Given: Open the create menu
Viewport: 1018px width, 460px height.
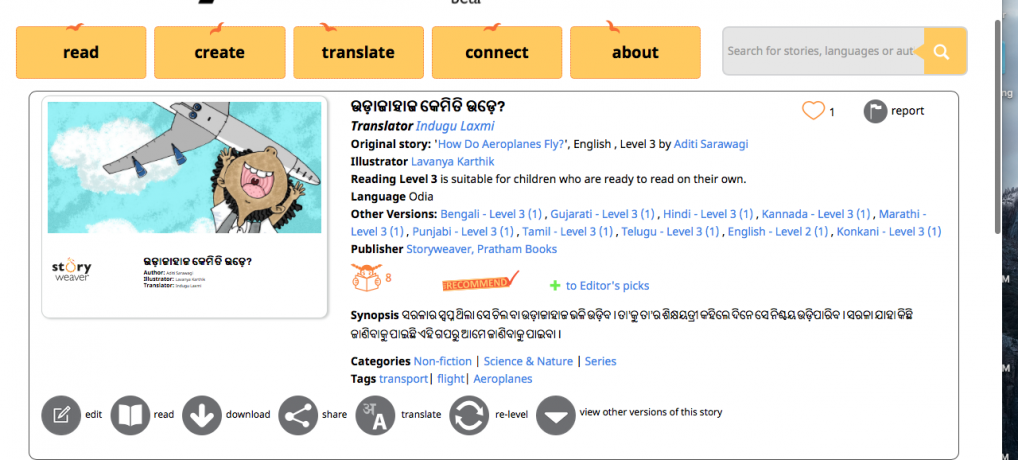Looking at the screenshot, I should point(219,52).
